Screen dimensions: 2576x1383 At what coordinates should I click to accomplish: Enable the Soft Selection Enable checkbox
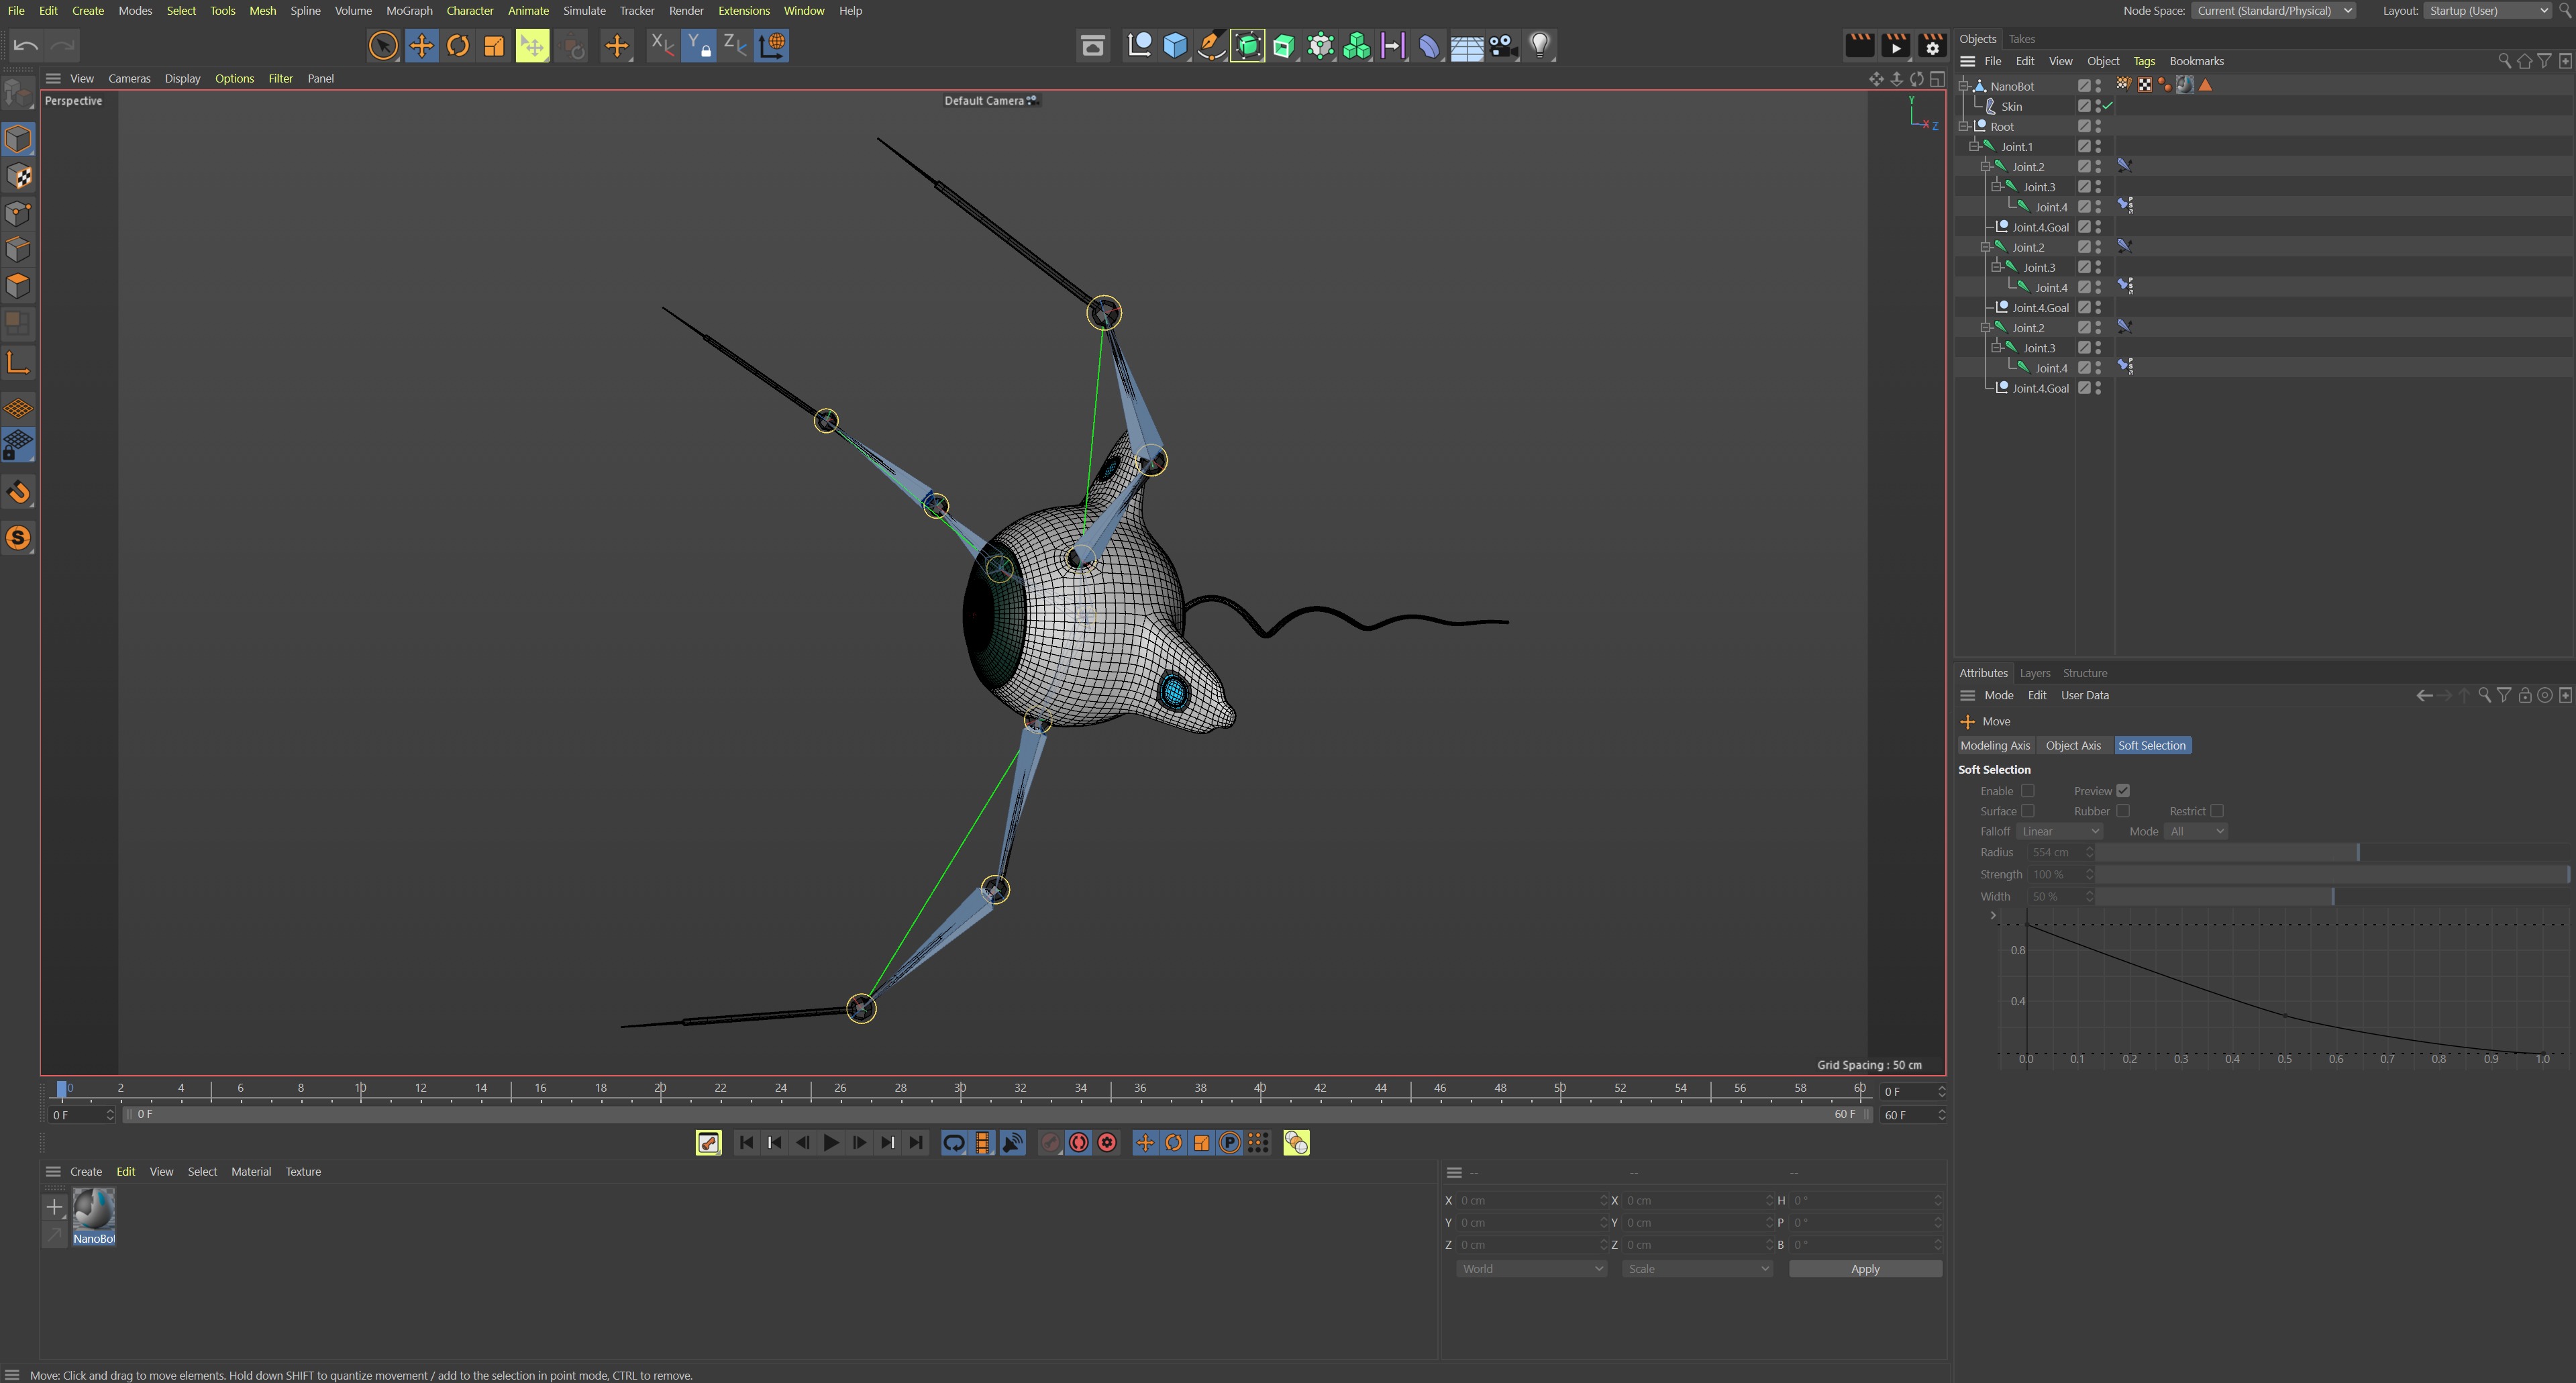click(x=2027, y=790)
